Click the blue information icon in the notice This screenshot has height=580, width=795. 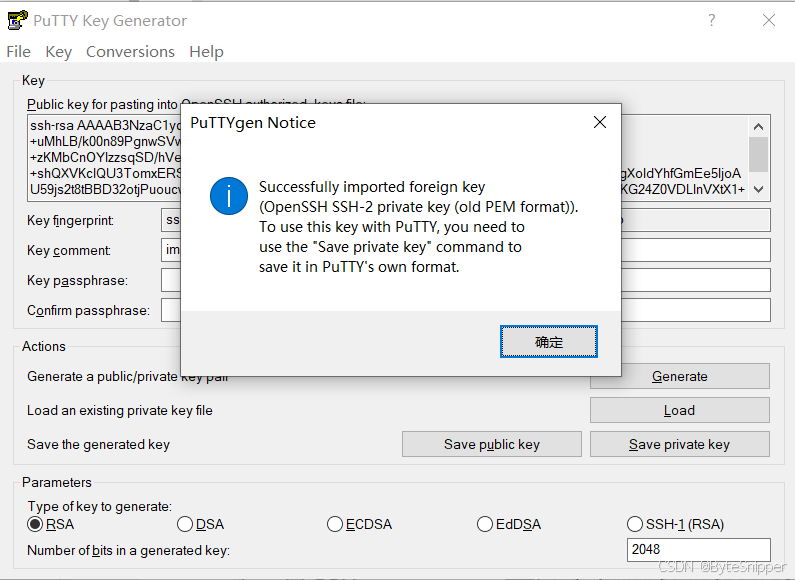coord(229,196)
